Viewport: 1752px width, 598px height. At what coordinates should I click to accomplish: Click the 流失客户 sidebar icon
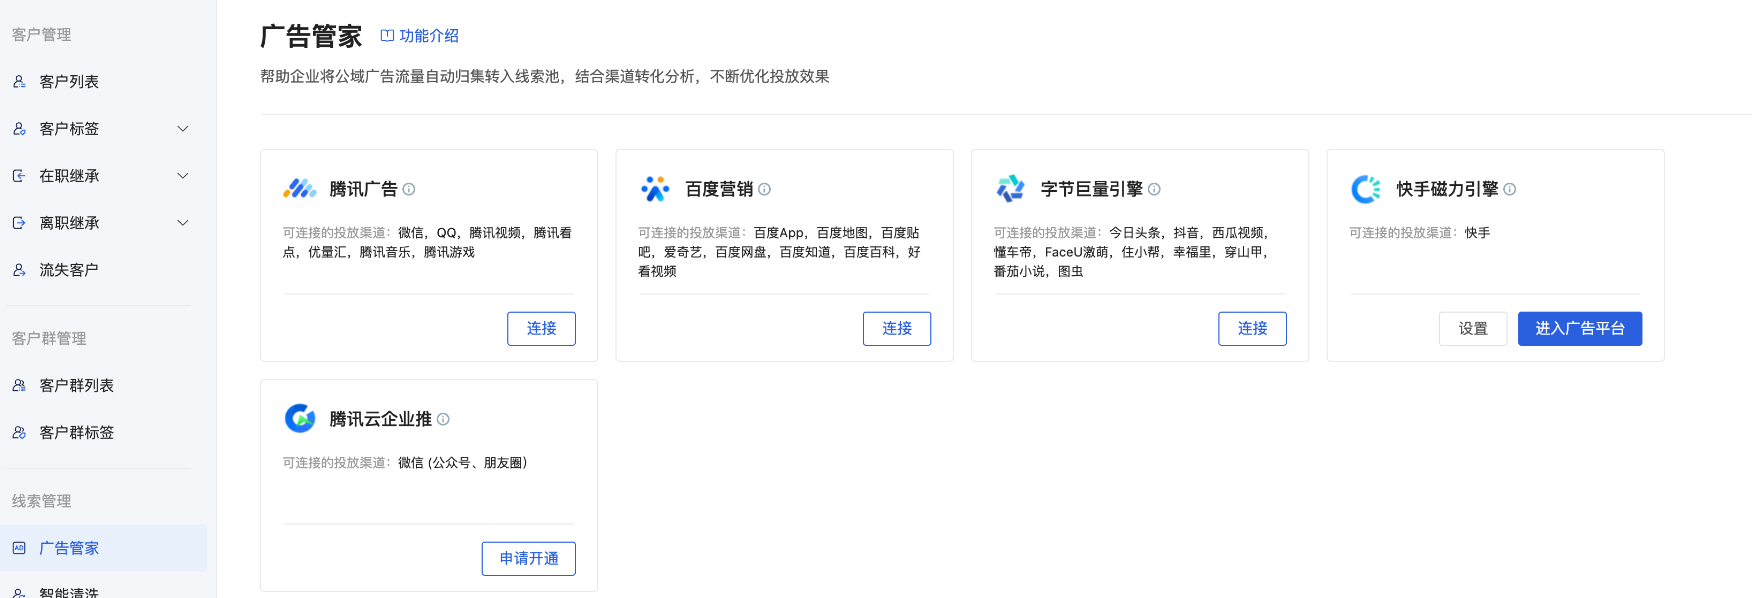click(x=19, y=270)
